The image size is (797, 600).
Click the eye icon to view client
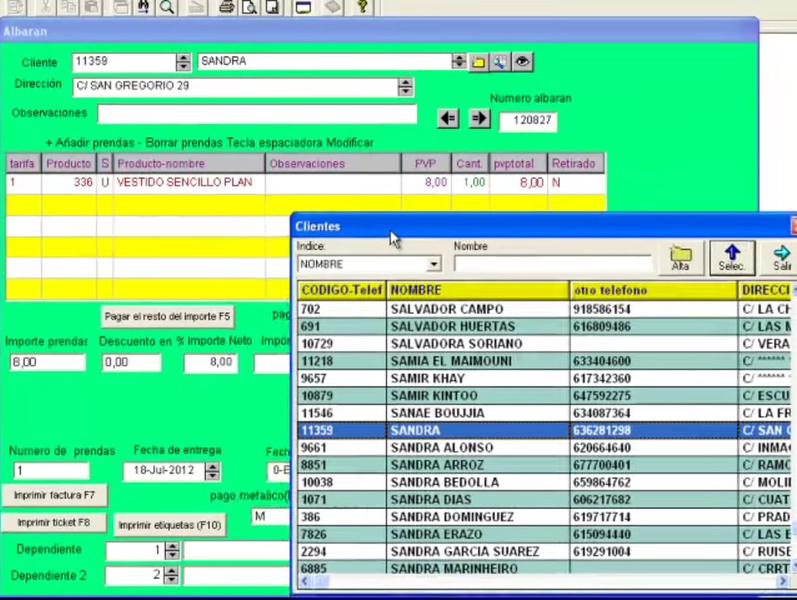522,62
